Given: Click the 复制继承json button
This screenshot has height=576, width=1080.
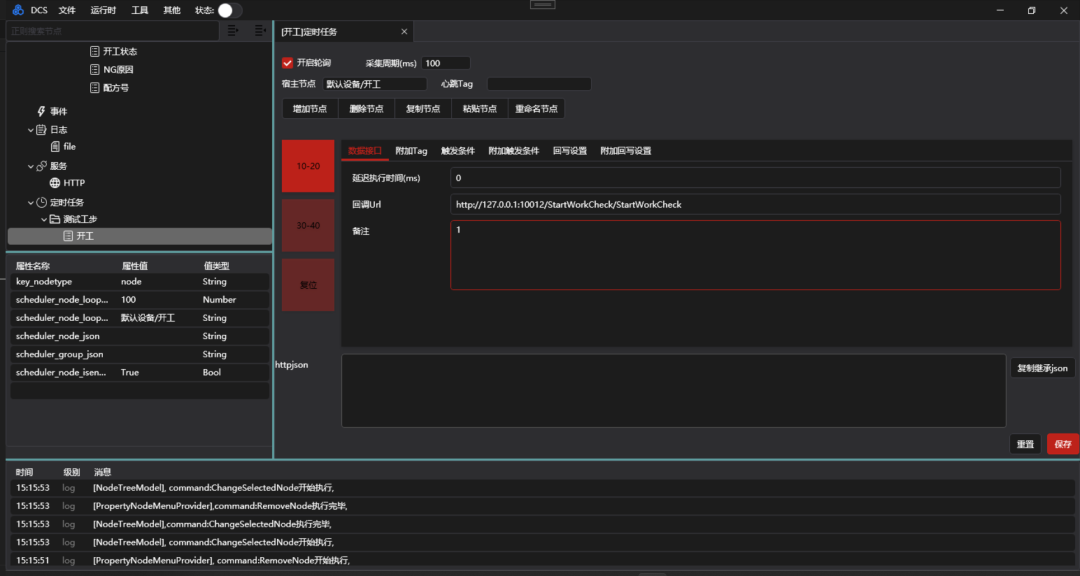Looking at the screenshot, I should (x=1043, y=368).
